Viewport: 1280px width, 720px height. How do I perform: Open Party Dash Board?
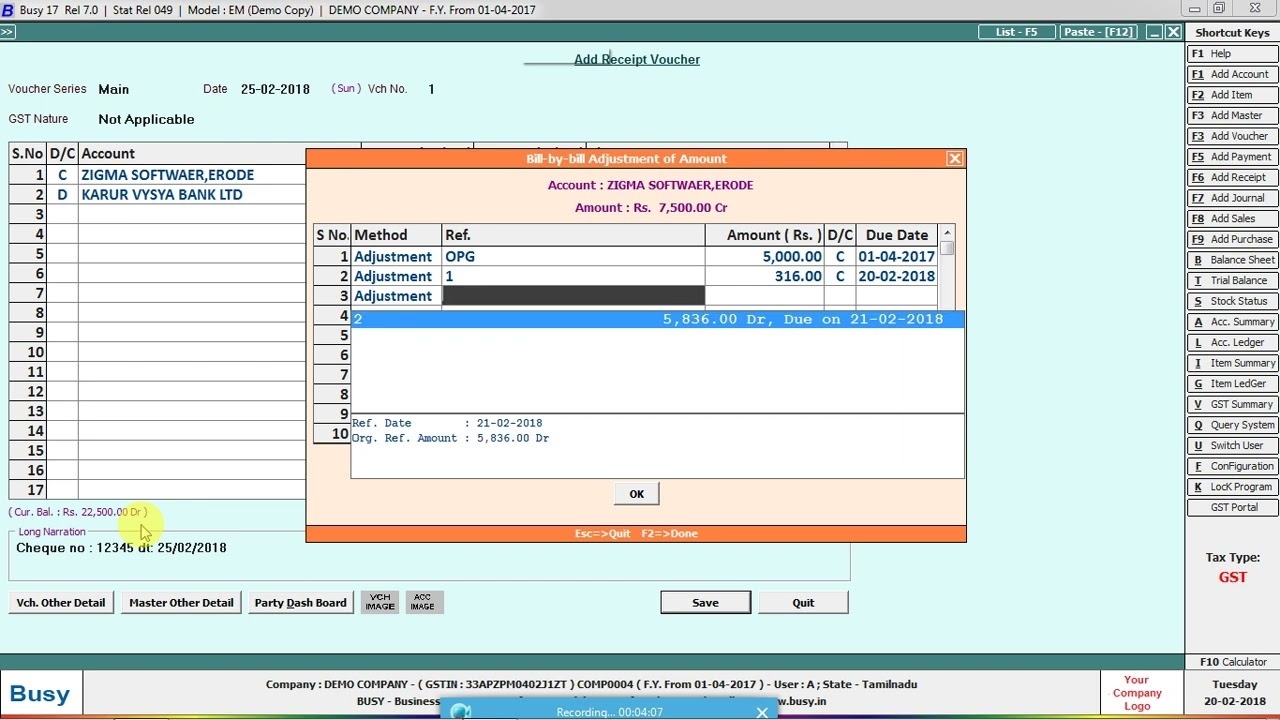coord(300,603)
